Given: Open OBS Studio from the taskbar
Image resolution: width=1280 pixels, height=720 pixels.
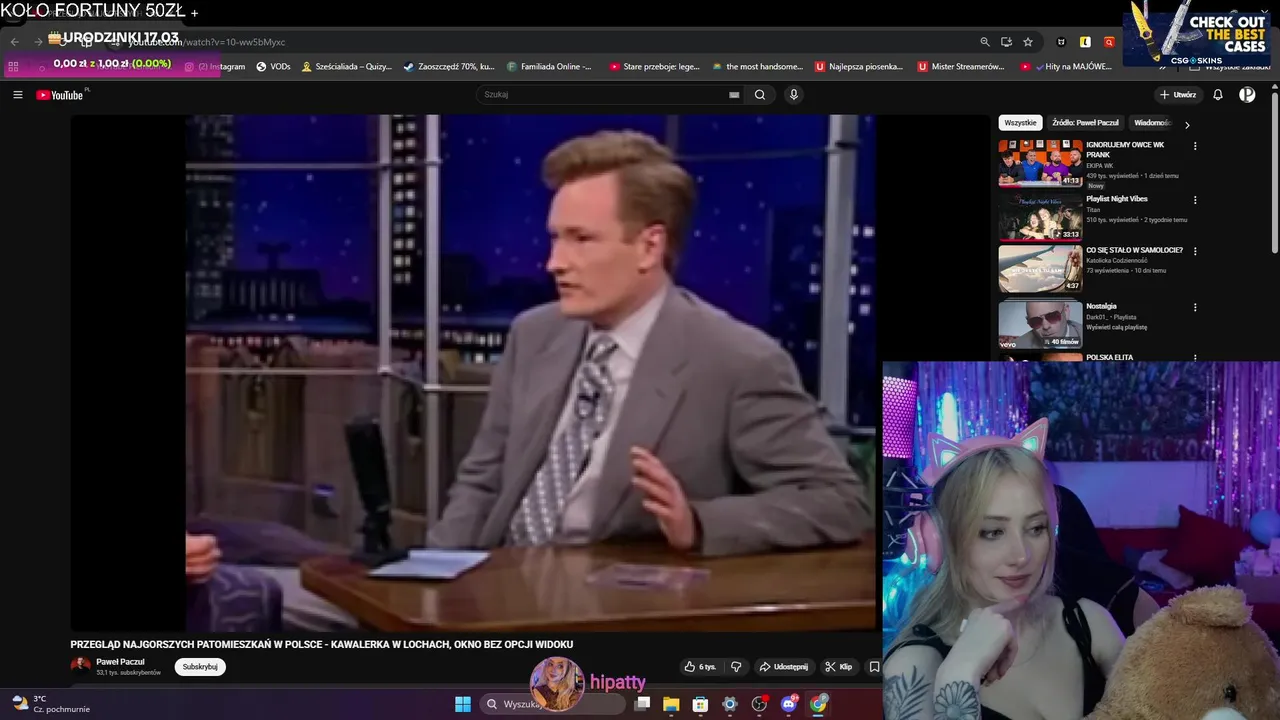Looking at the screenshot, I should [759, 704].
